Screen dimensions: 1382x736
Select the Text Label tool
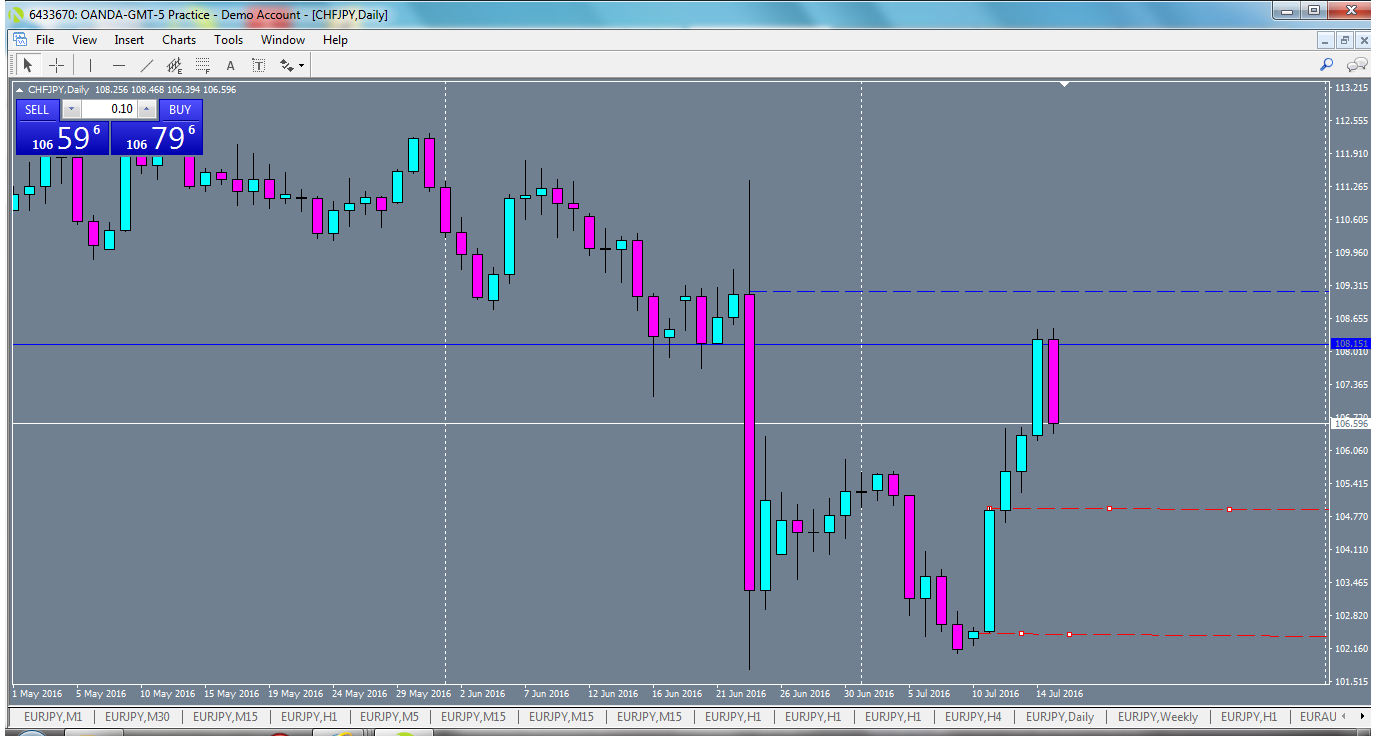tap(258, 64)
